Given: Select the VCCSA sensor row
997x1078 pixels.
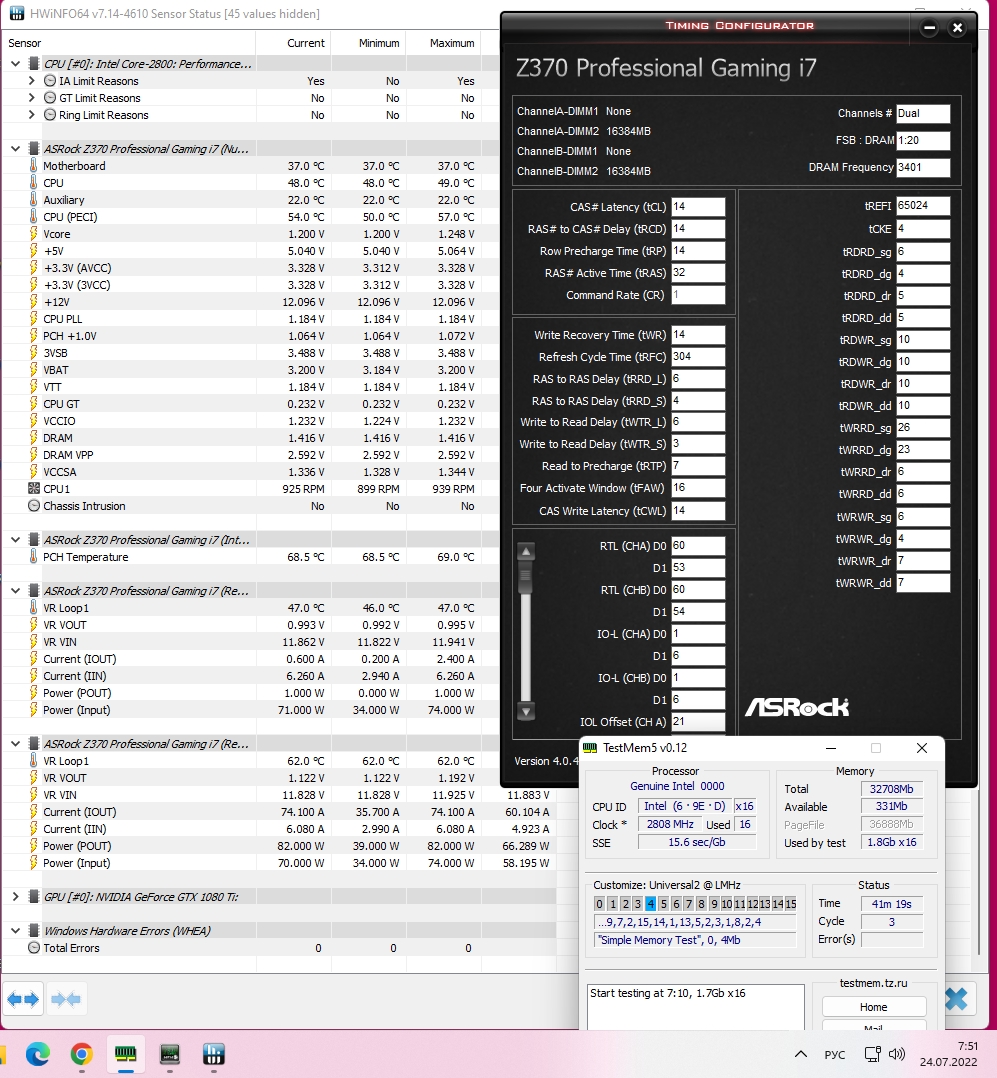Looking at the screenshot, I should coord(250,472).
